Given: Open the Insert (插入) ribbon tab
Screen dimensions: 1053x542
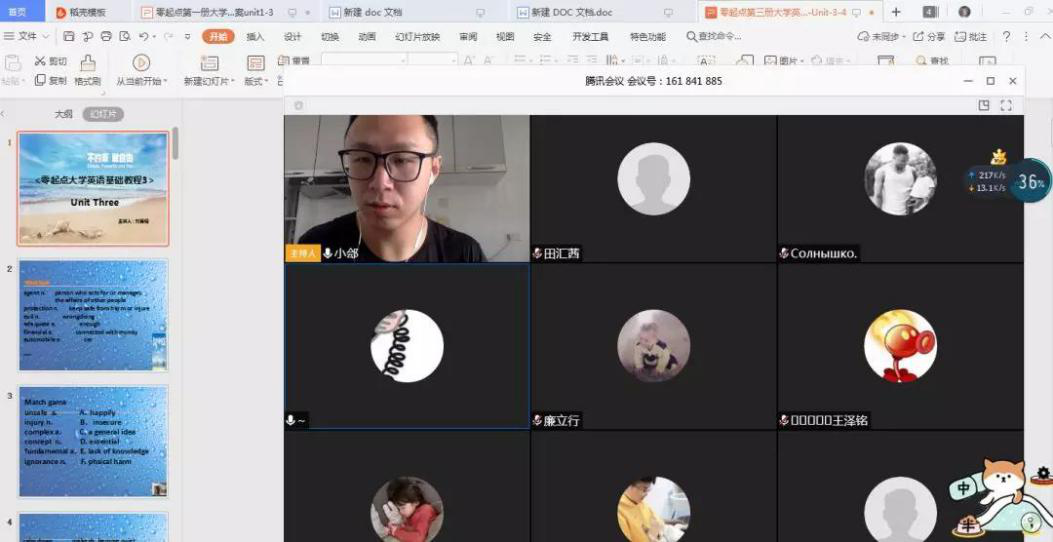Looking at the screenshot, I should tap(255, 37).
